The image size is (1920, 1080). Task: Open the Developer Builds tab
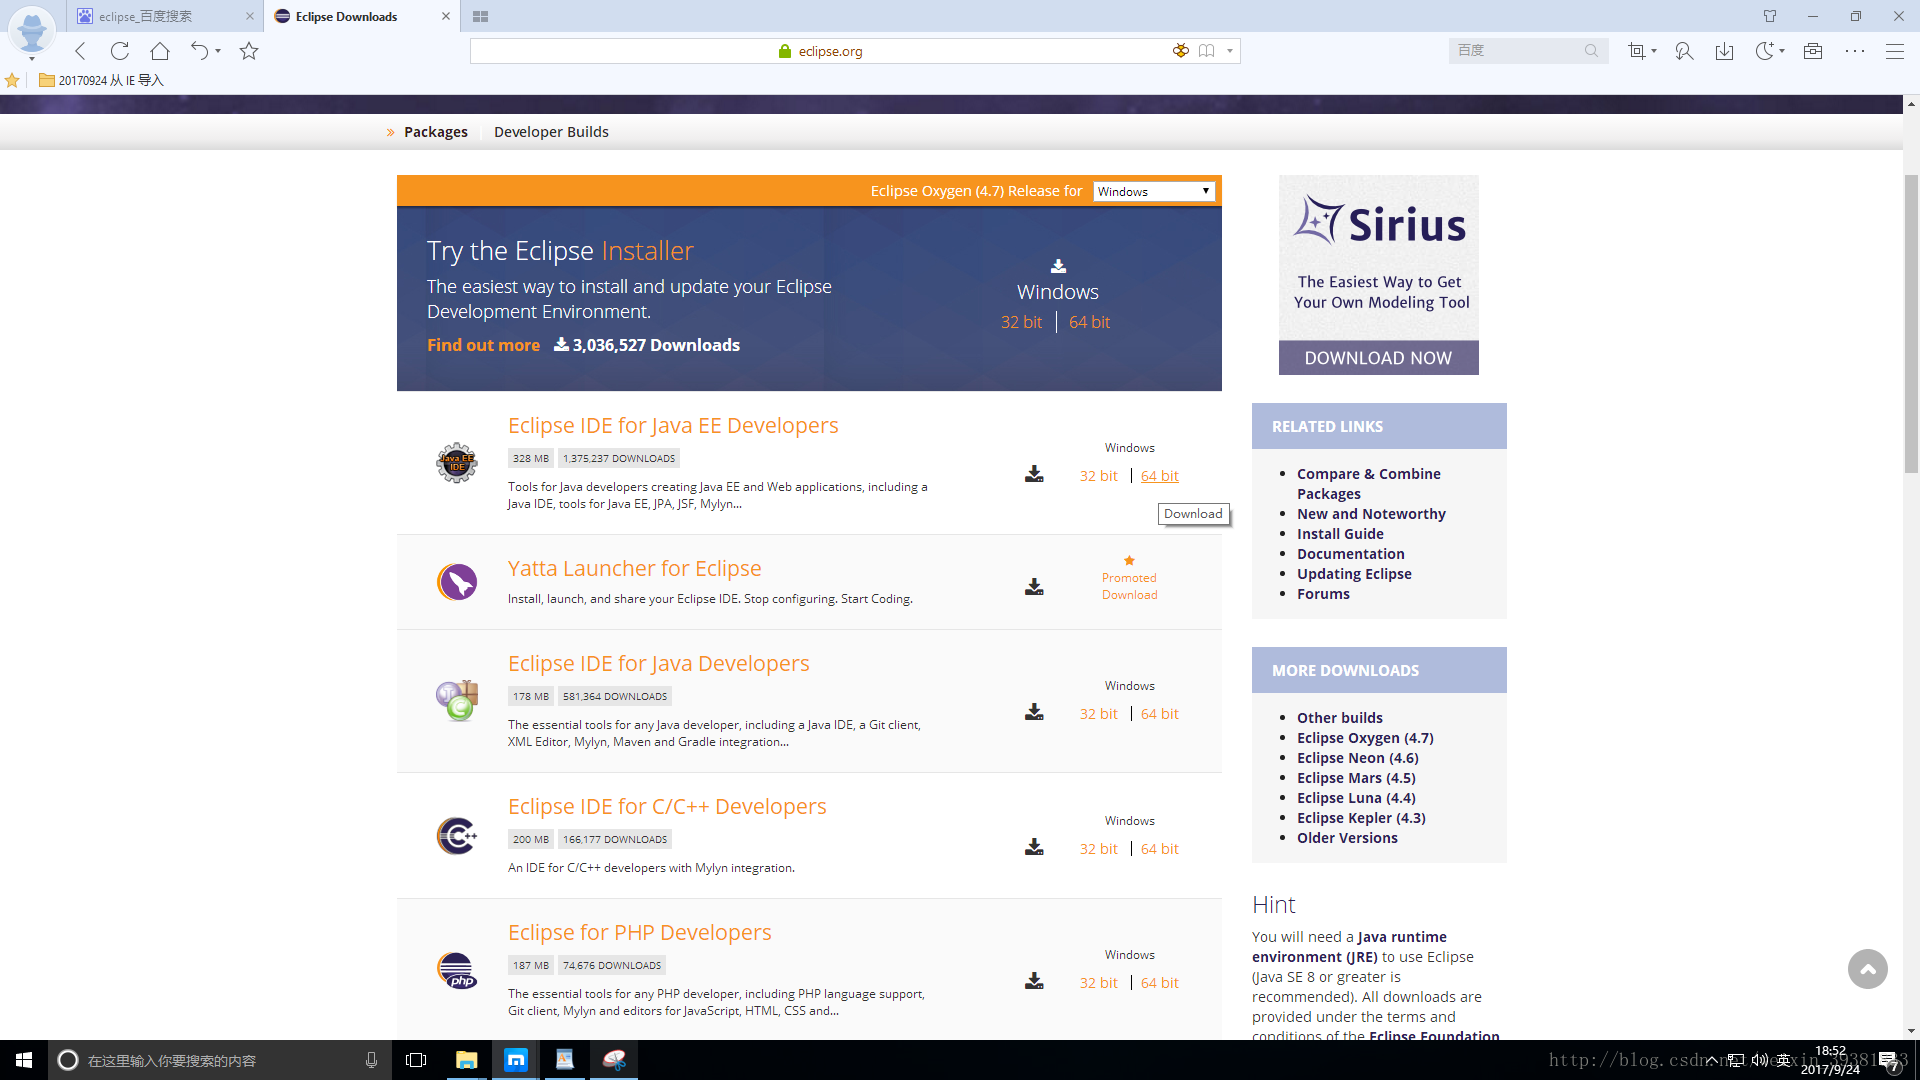point(551,131)
